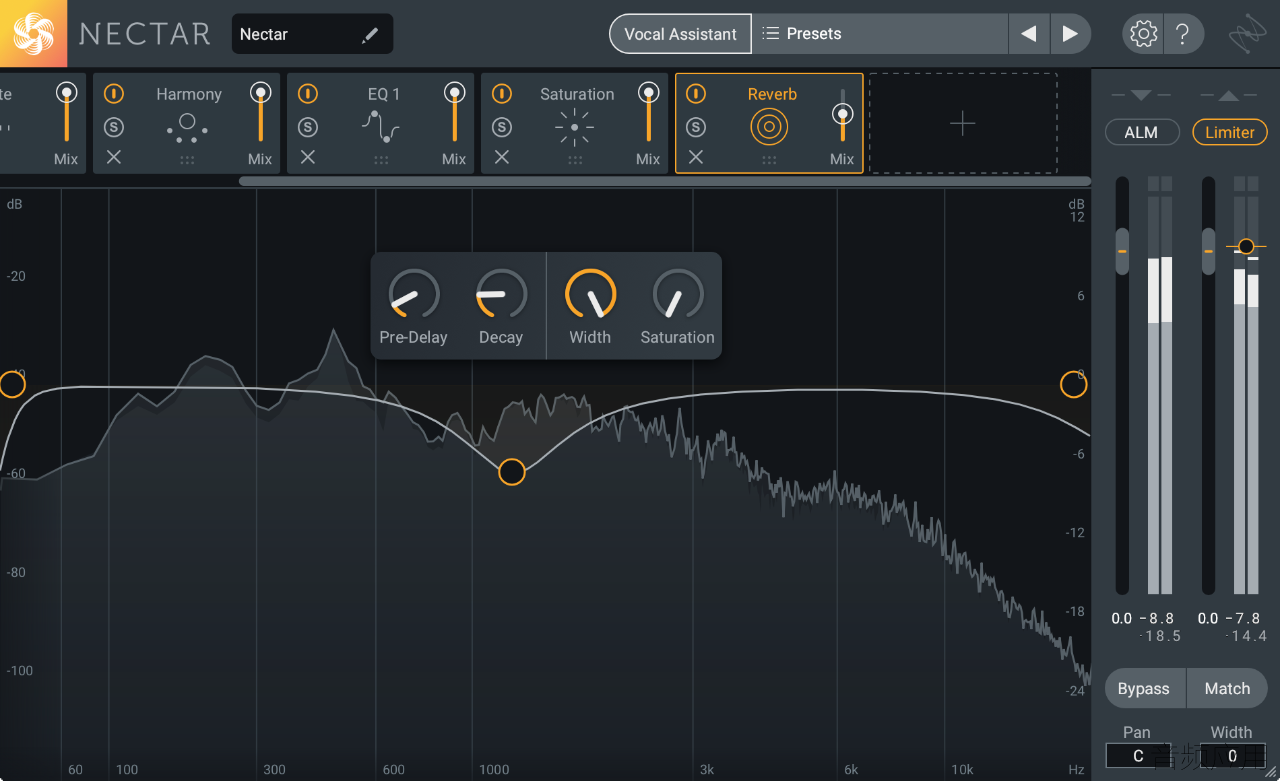1280x781 pixels.
Task: Open the Vocal Assistant
Action: point(680,34)
